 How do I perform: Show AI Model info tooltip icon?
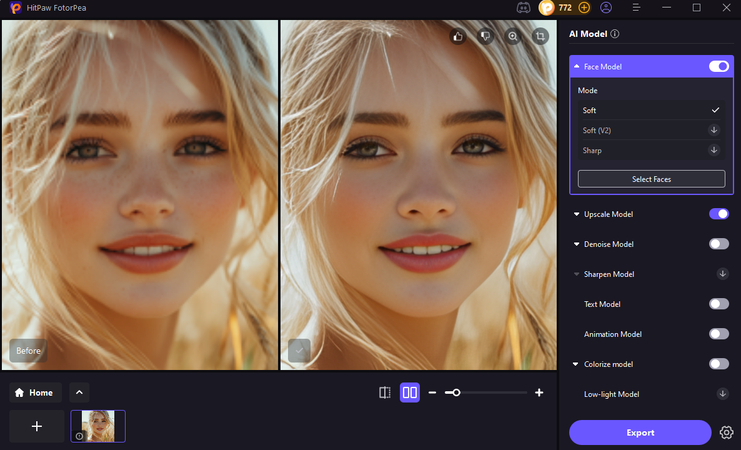[615, 34]
